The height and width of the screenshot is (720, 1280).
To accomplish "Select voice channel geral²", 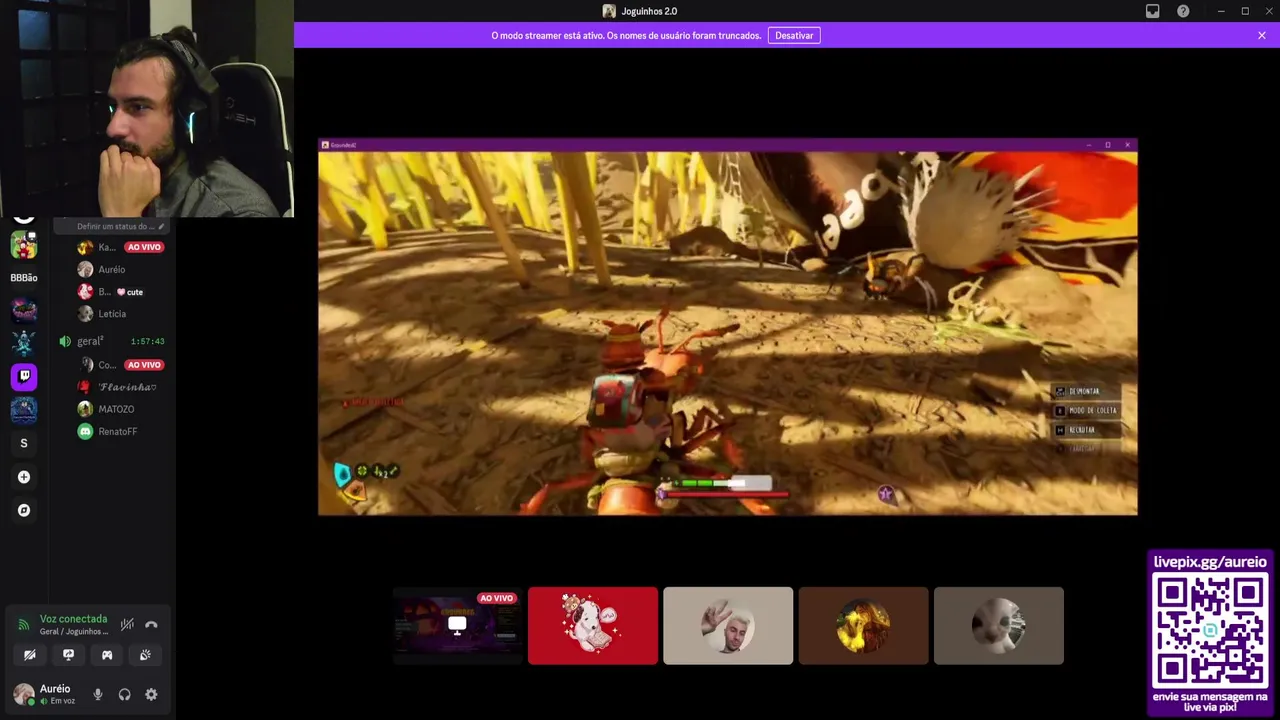I will click(x=90, y=341).
